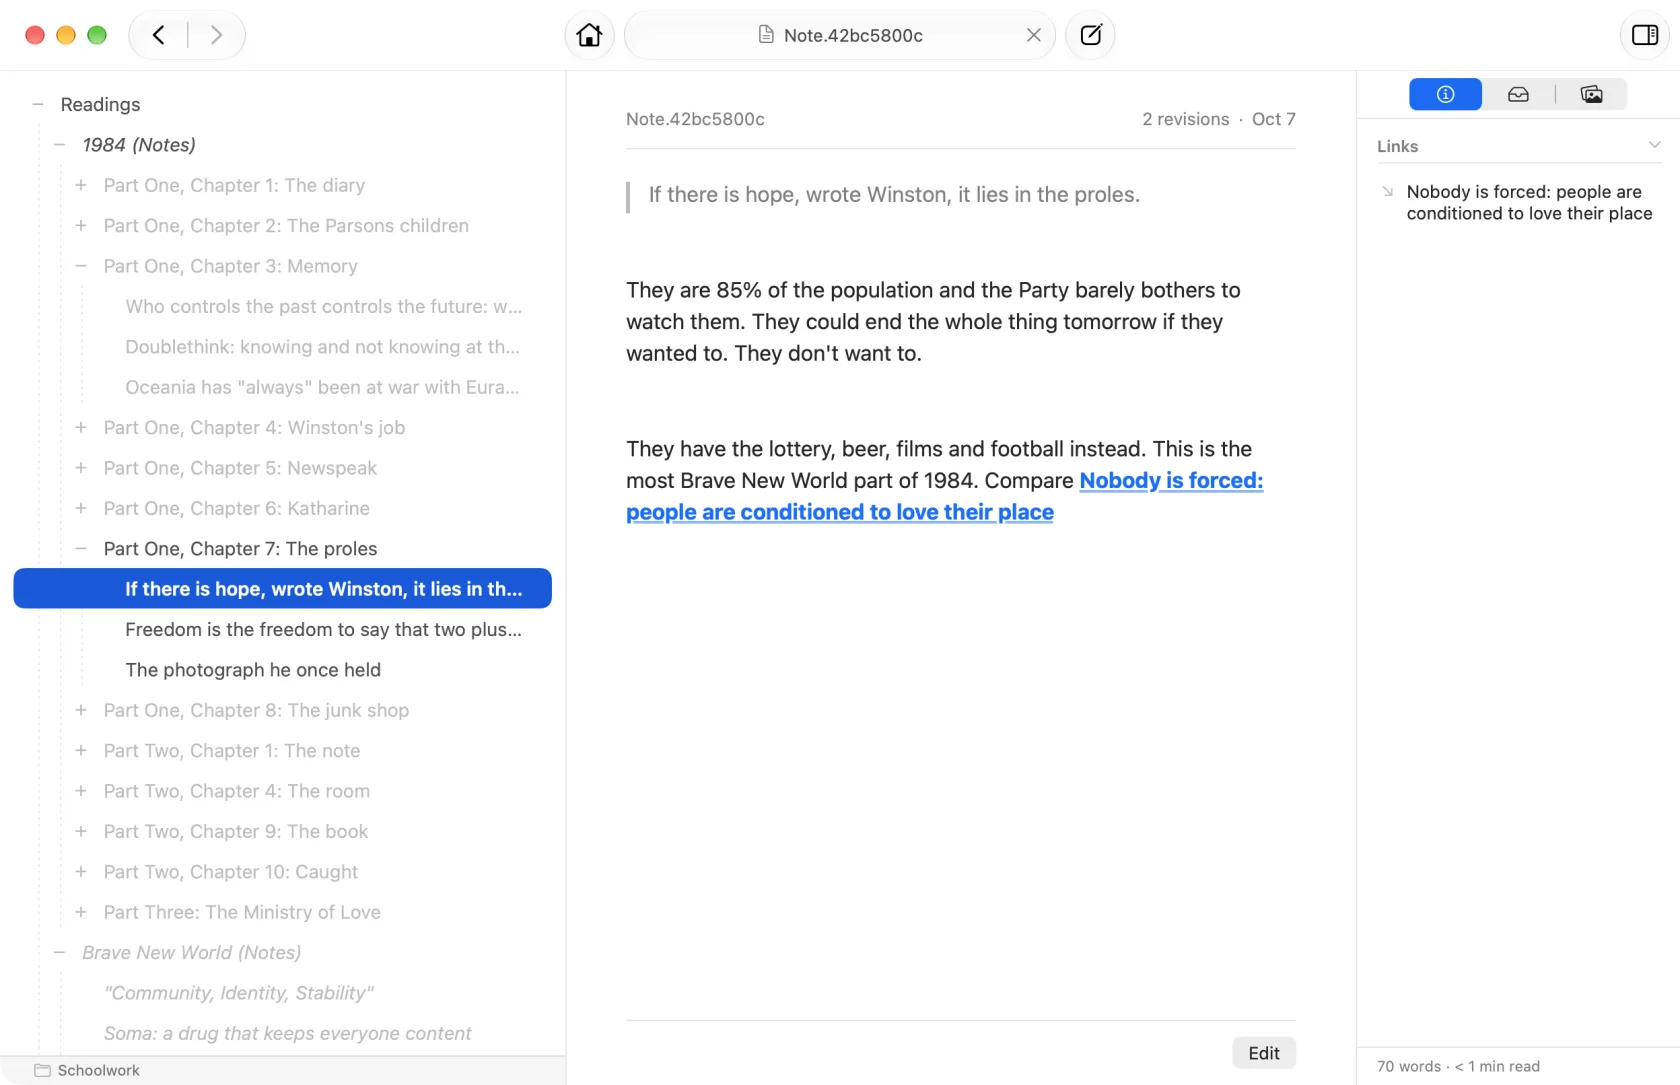Expand Part One, Chapter 8: The junk shop
Image resolution: width=1680 pixels, height=1085 pixels.
tap(81, 710)
